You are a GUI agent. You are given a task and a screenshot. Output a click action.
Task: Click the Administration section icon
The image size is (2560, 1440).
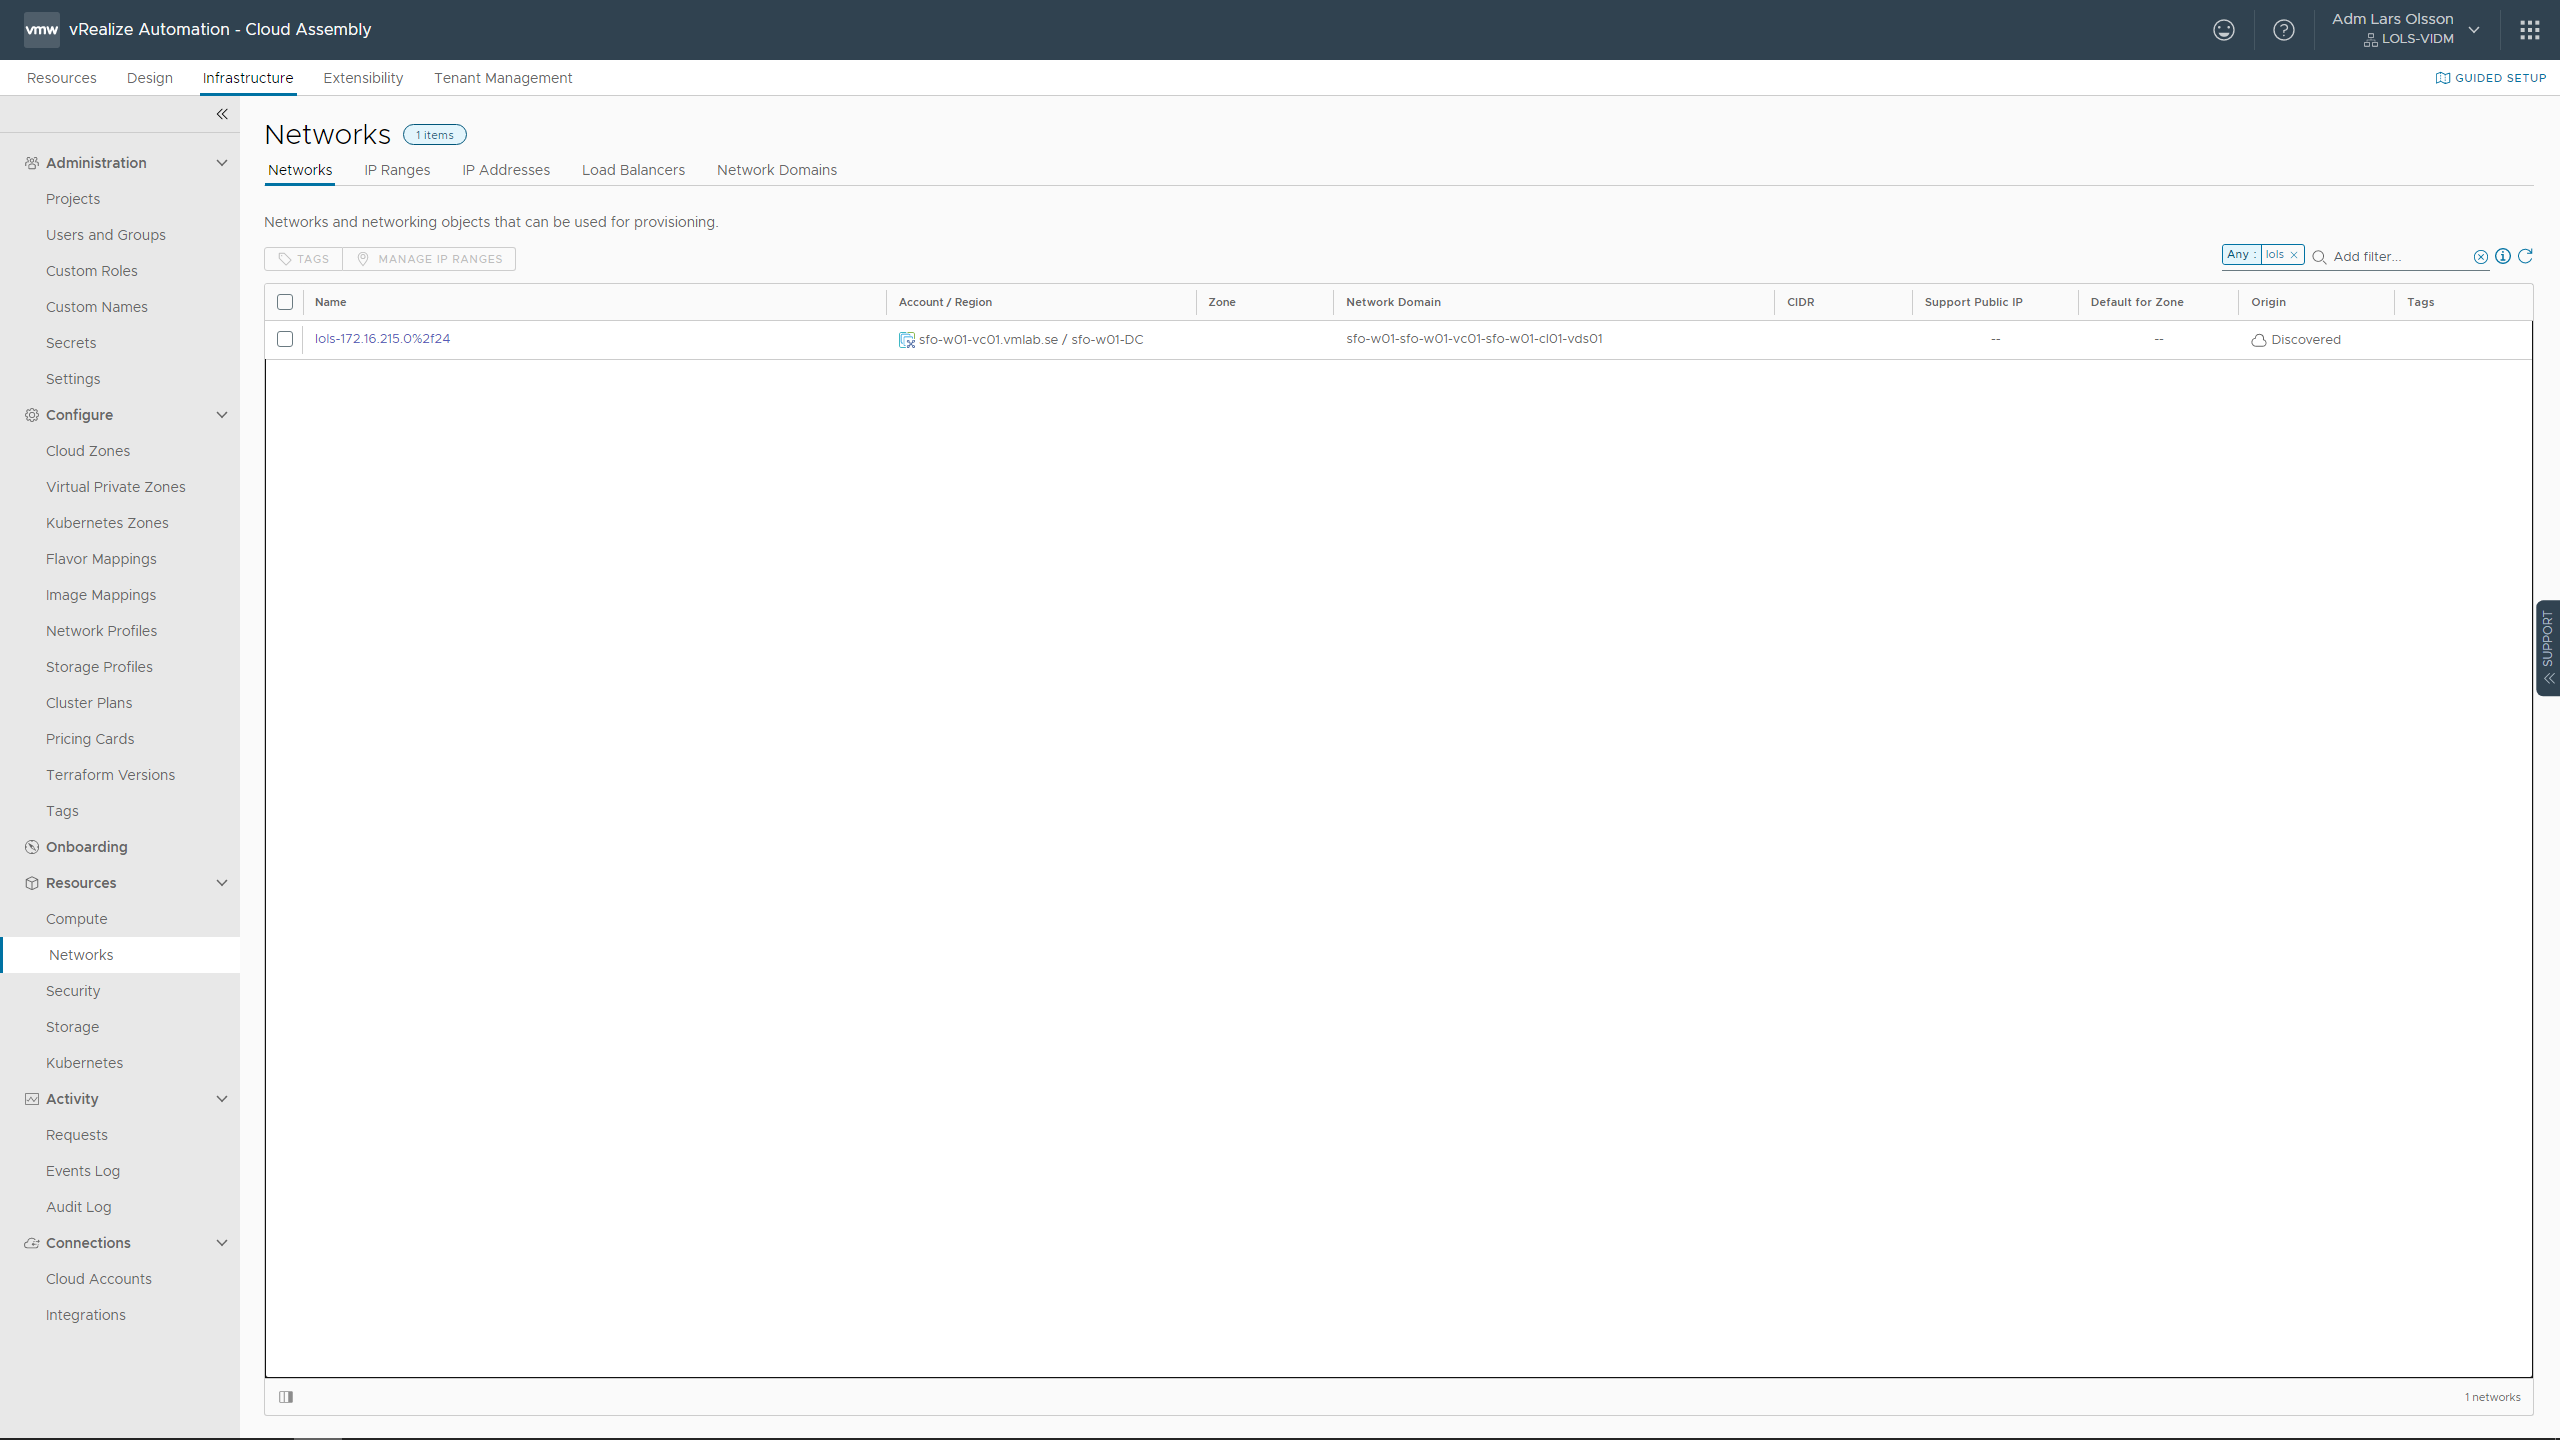click(32, 163)
